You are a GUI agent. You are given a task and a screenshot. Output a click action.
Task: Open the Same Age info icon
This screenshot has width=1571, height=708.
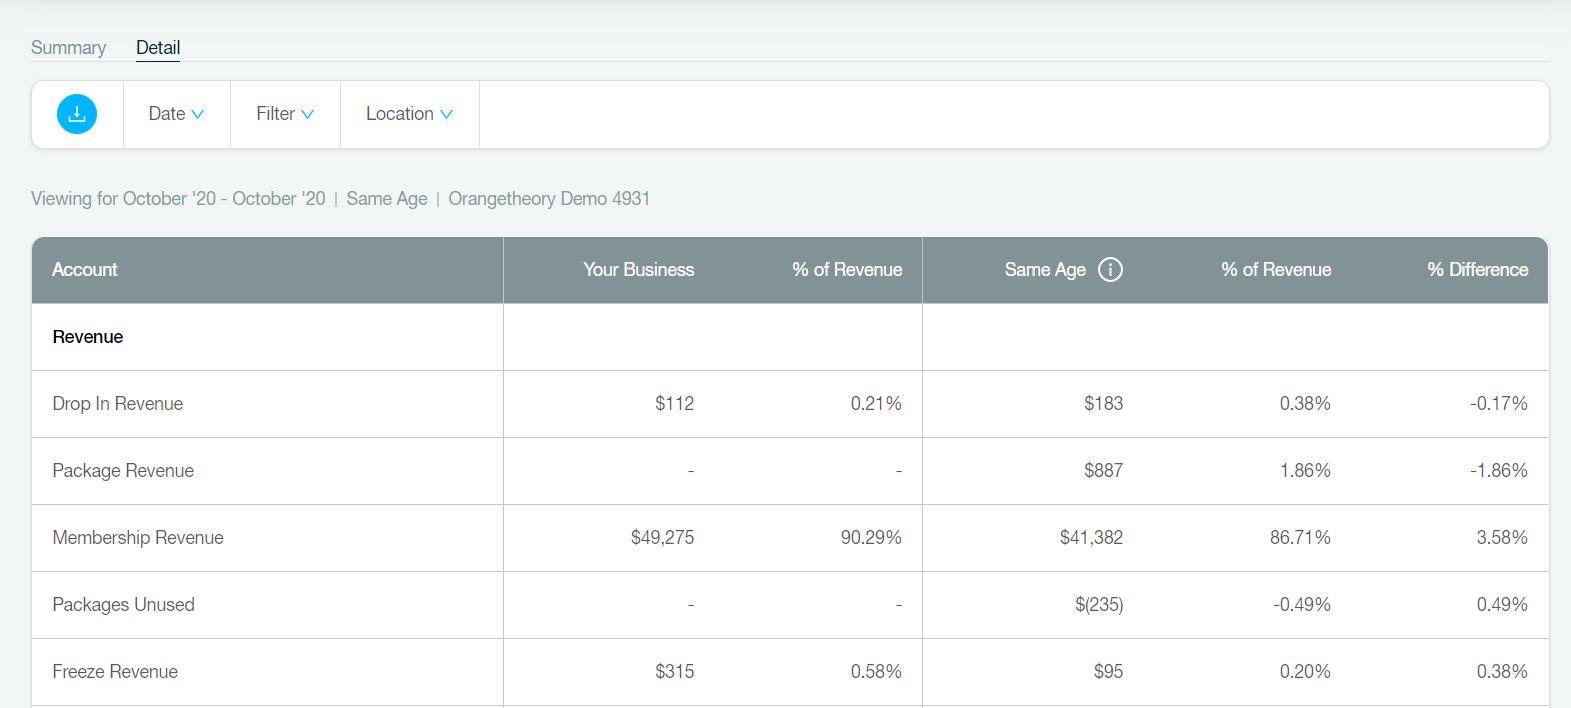(x=1110, y=270)
